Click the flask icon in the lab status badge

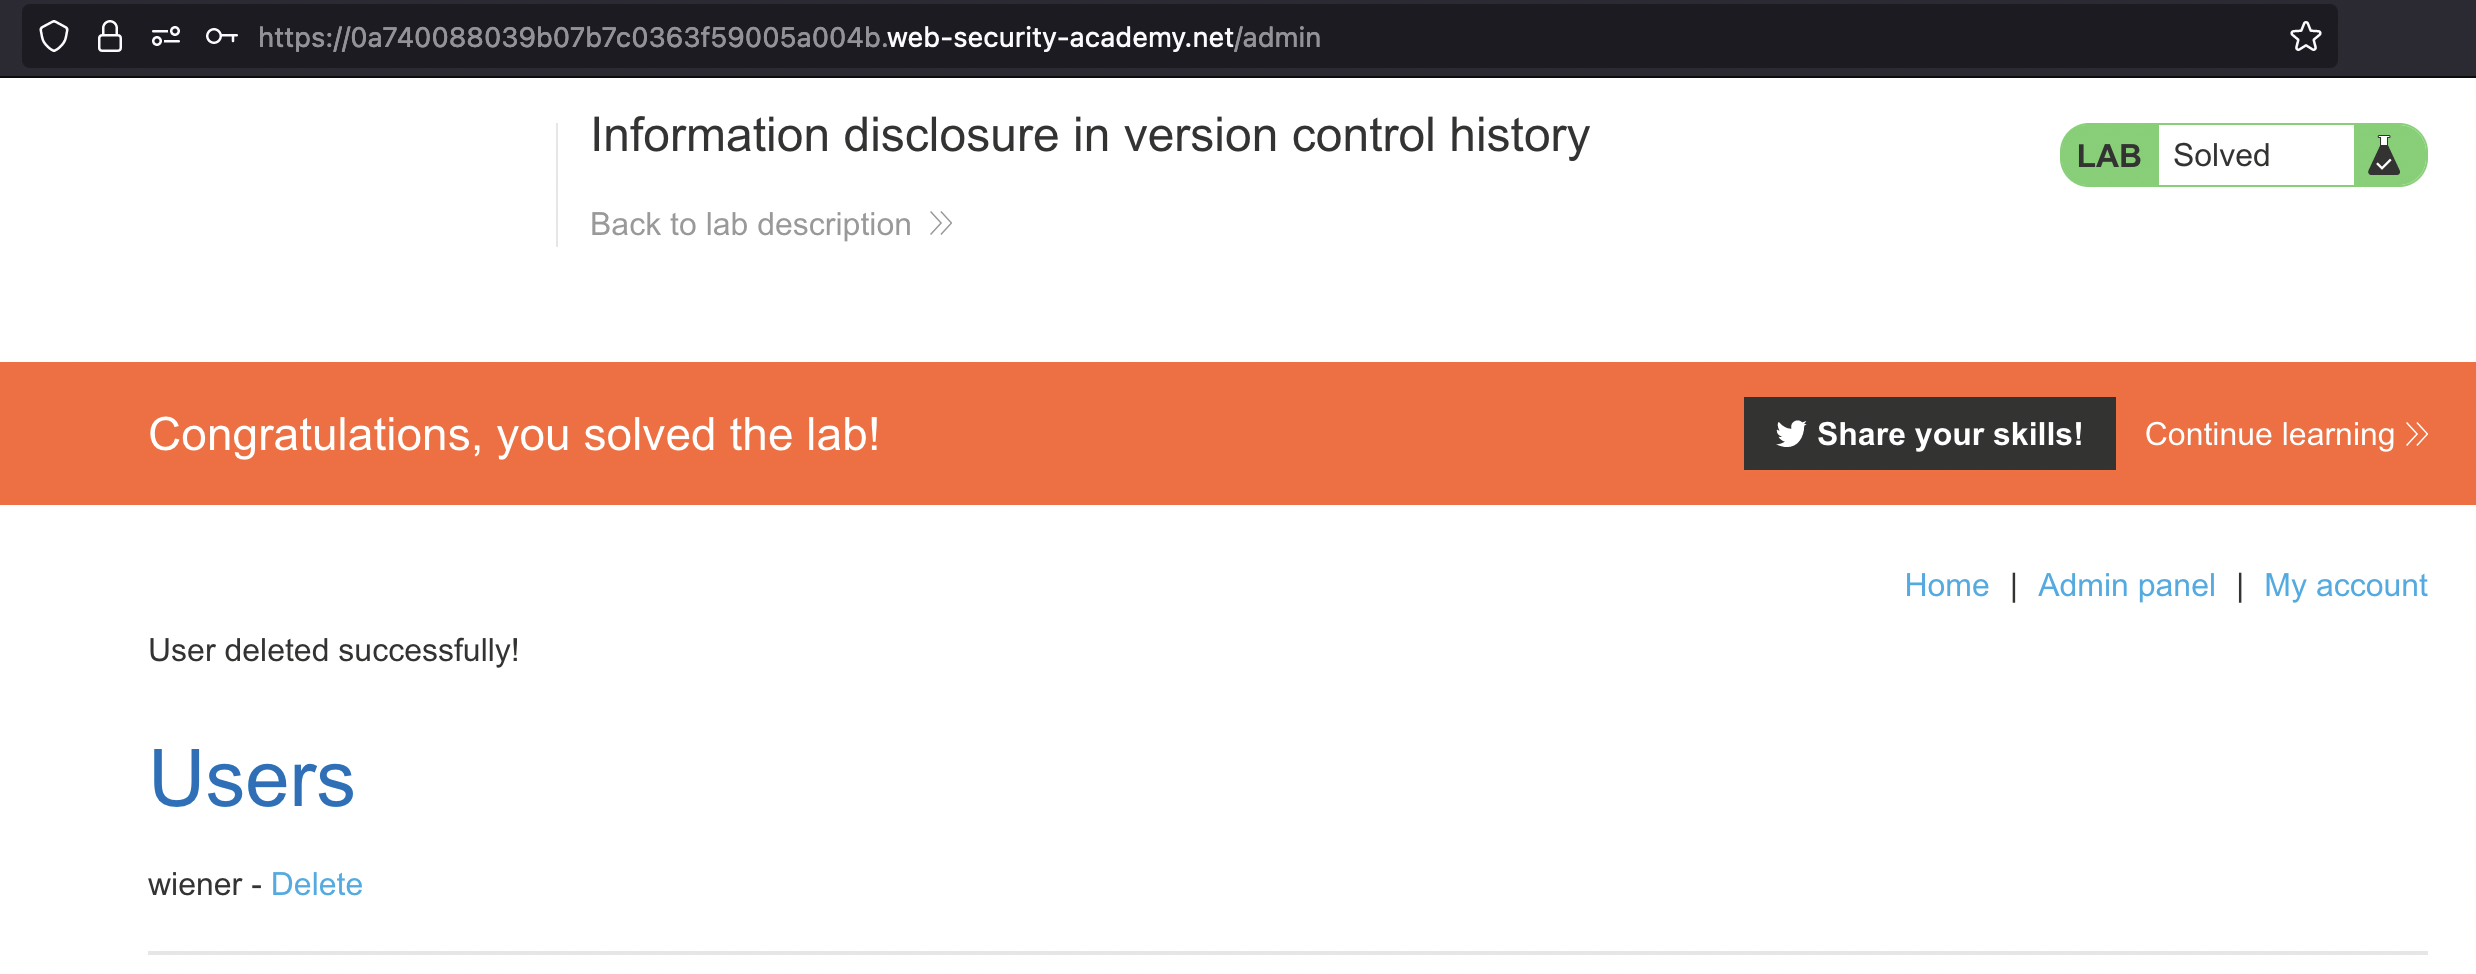click(x=2384, y=156)
